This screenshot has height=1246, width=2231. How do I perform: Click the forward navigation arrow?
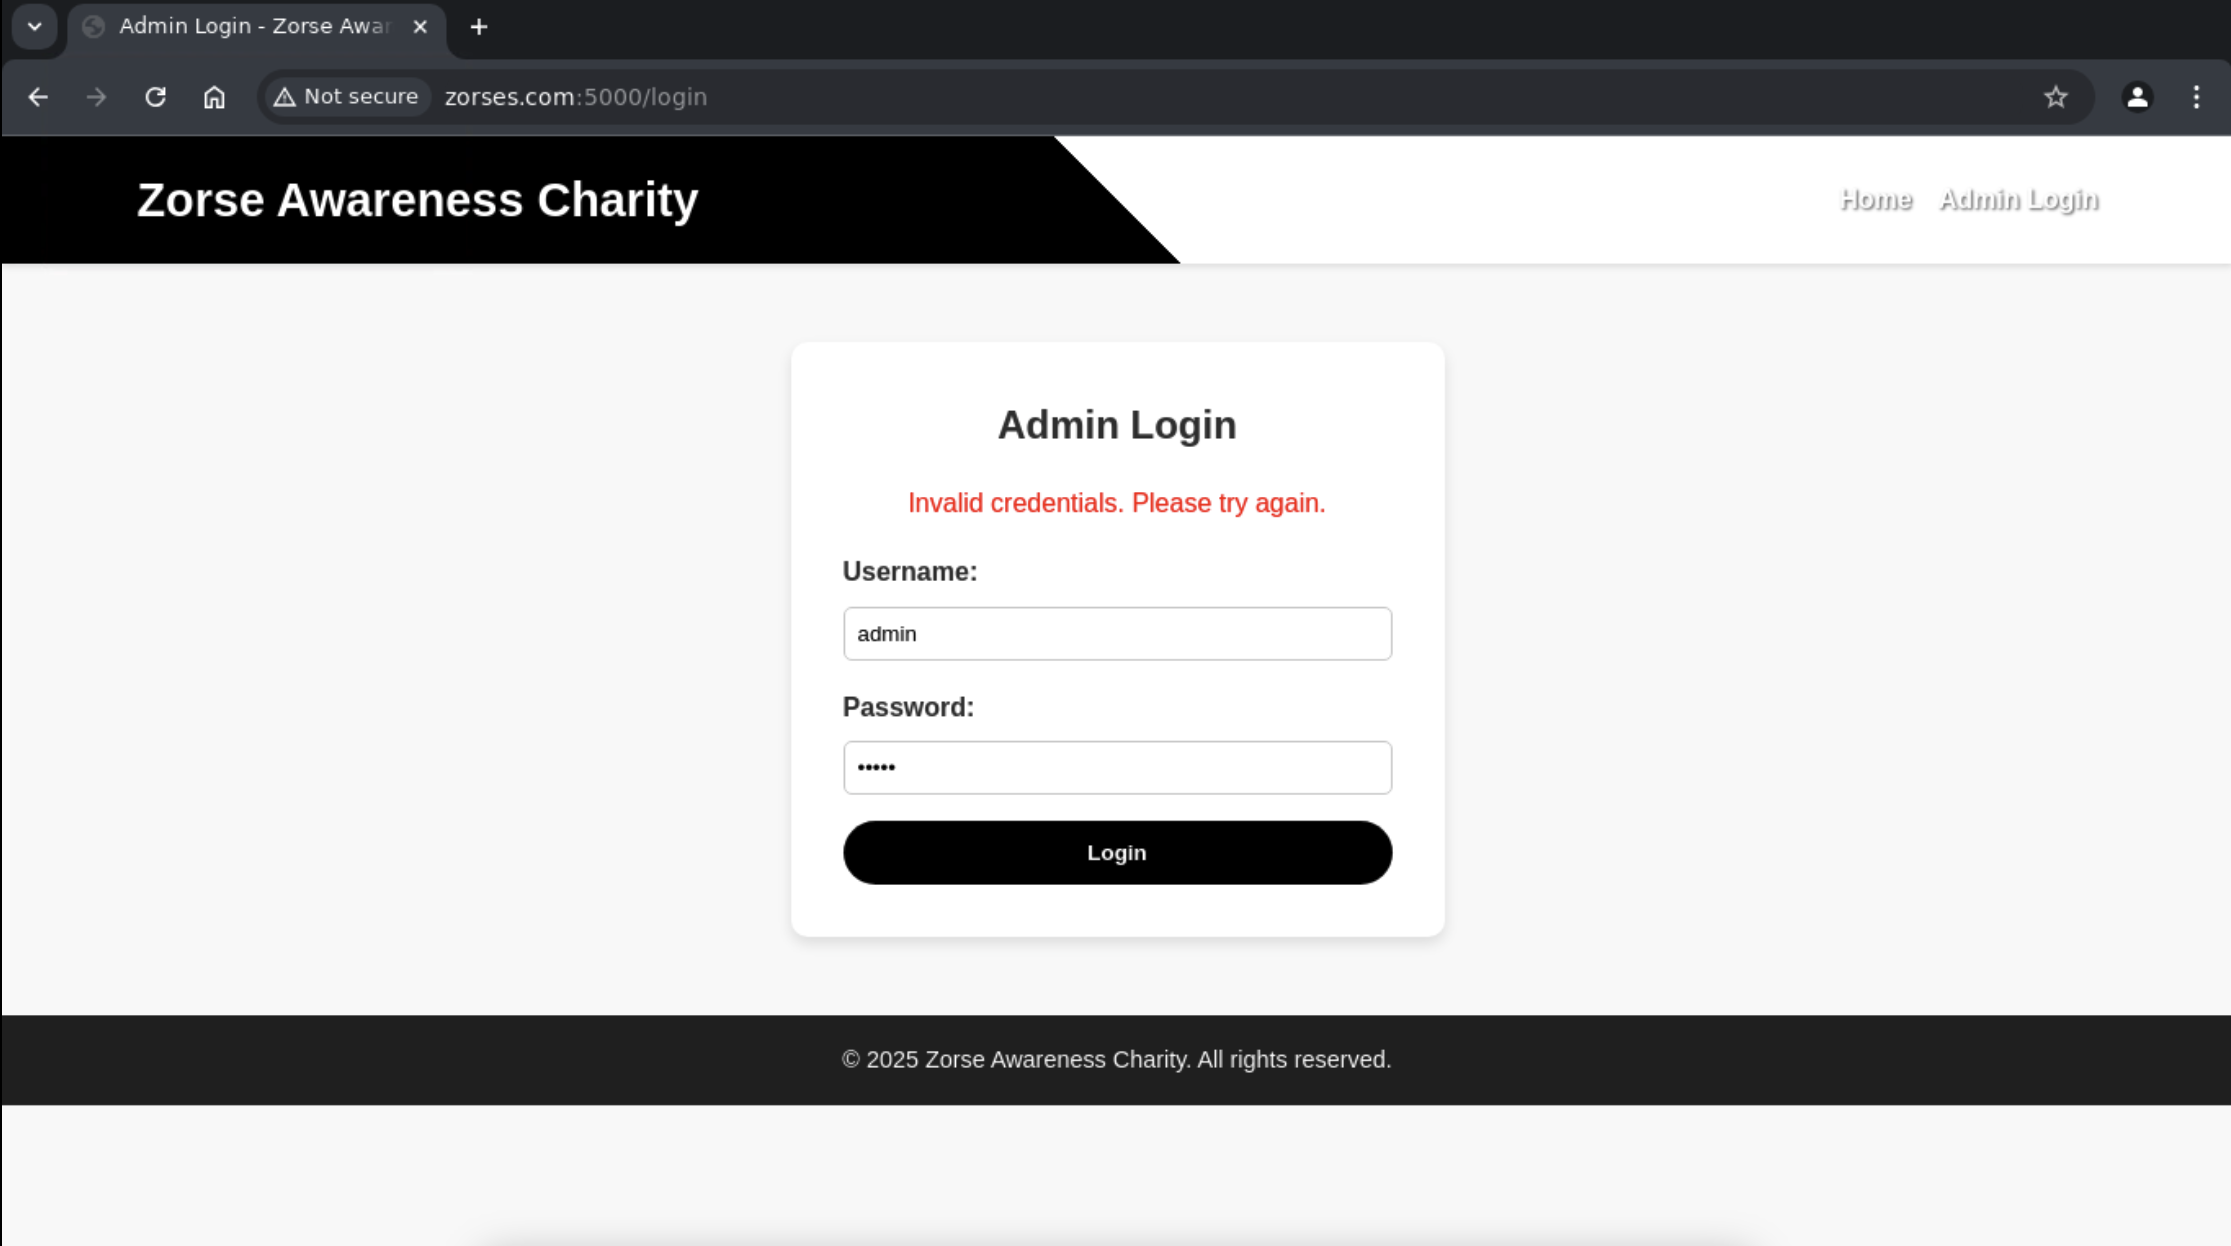point(96,97)
